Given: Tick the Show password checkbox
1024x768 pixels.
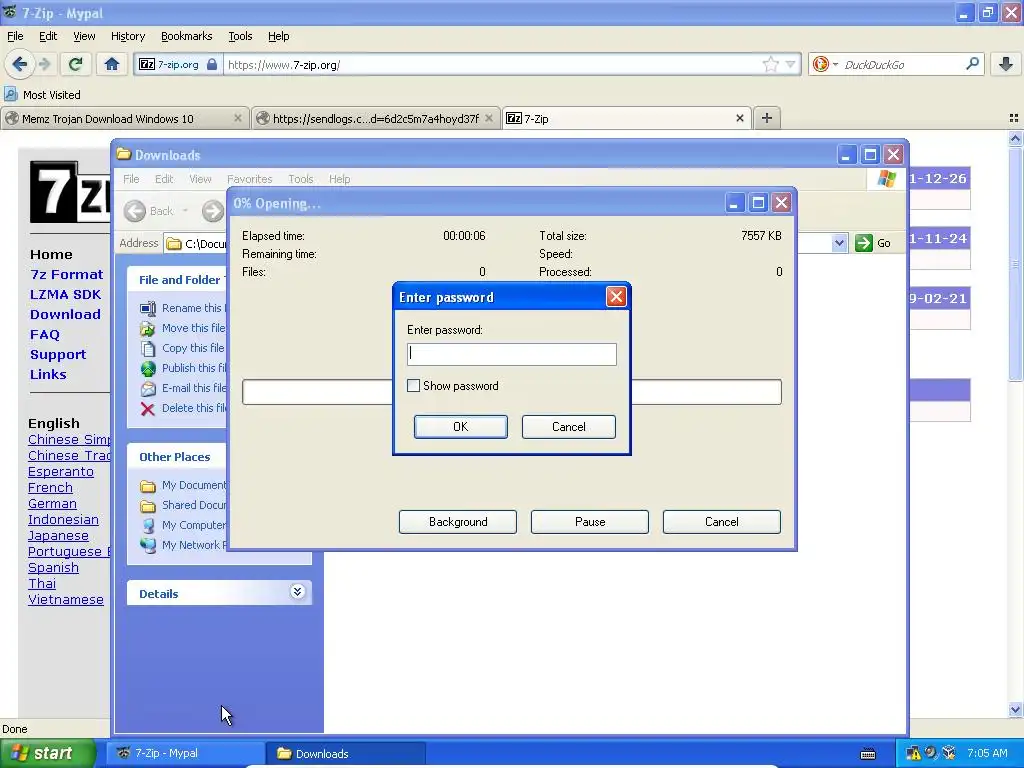Looking at the screenshot, I should click(x=413, y=386).
